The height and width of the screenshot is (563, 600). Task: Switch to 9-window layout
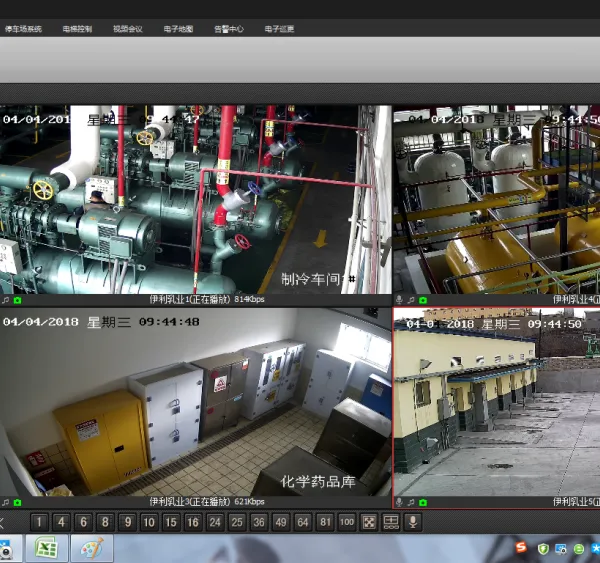point(127,522)
